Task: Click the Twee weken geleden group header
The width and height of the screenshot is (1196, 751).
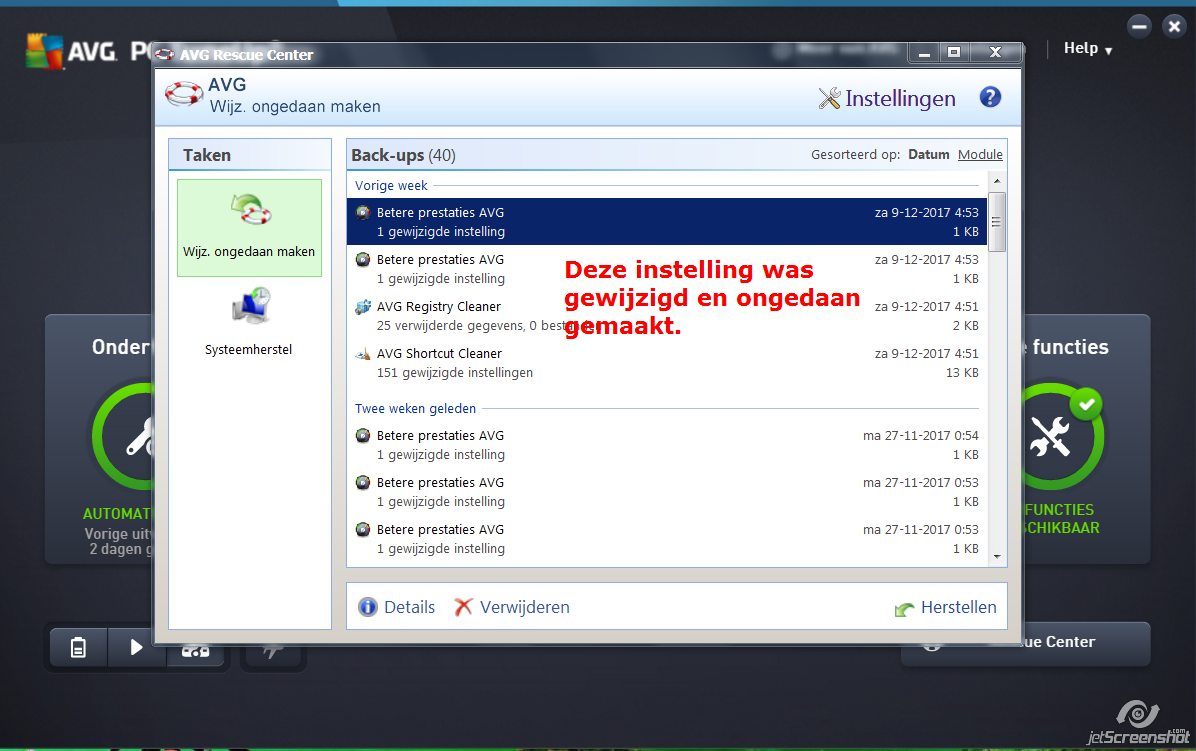Action: coord(415,409)
